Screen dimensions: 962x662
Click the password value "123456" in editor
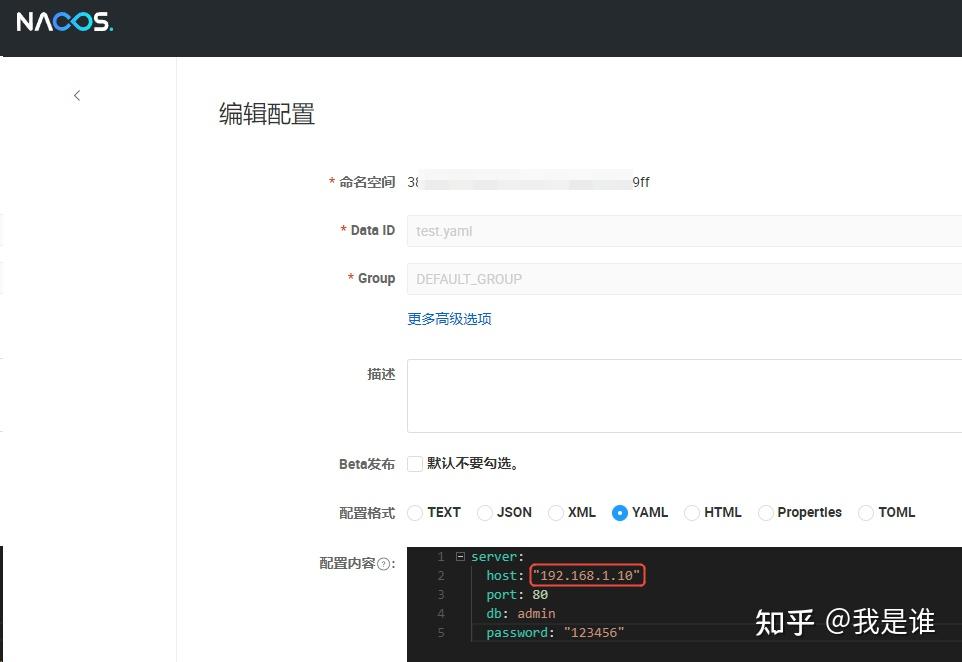(x=596, y=632)
